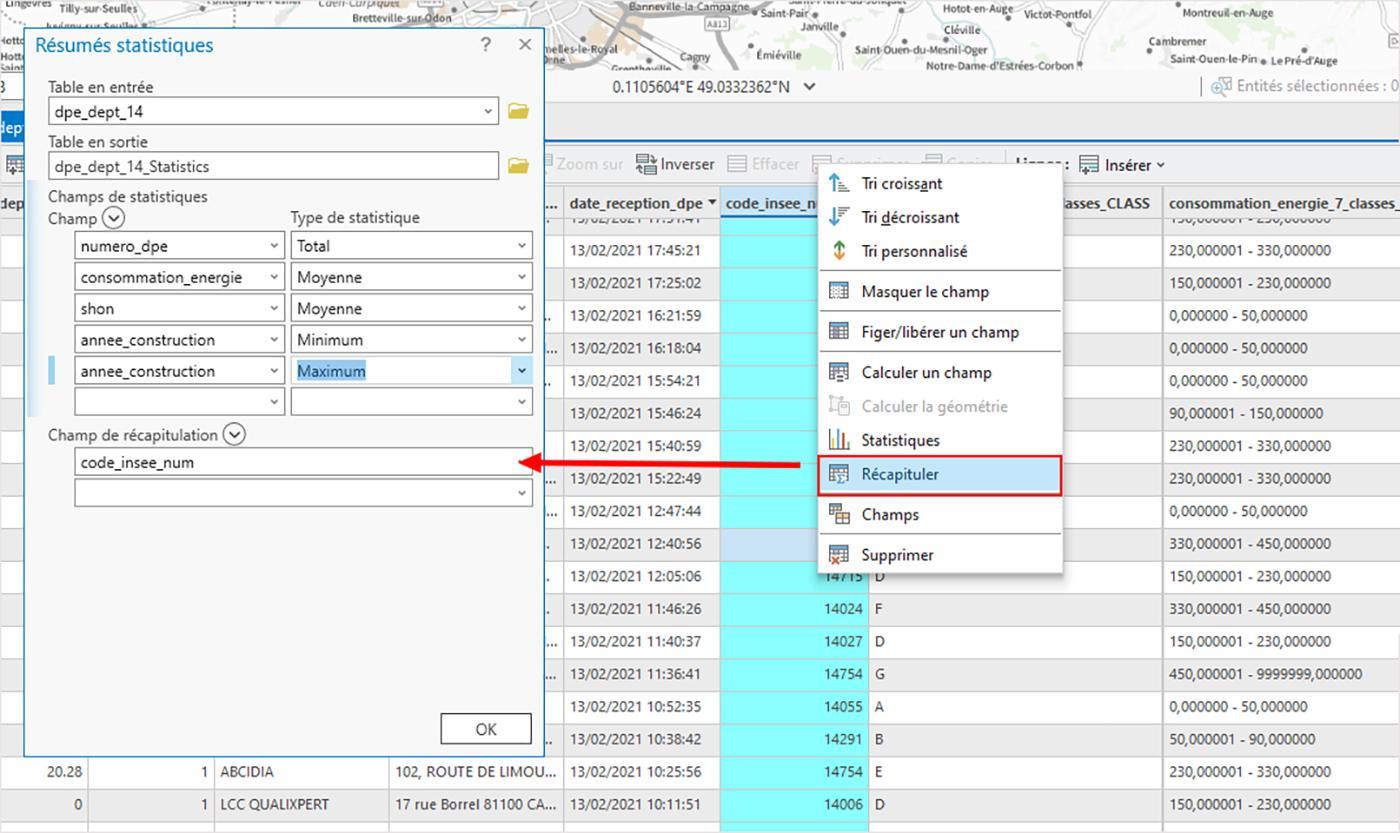Open date_reception_dpe column sort arrow
Image resolution: width=1400 pixels, height=833 pixels.
(712, 203)
